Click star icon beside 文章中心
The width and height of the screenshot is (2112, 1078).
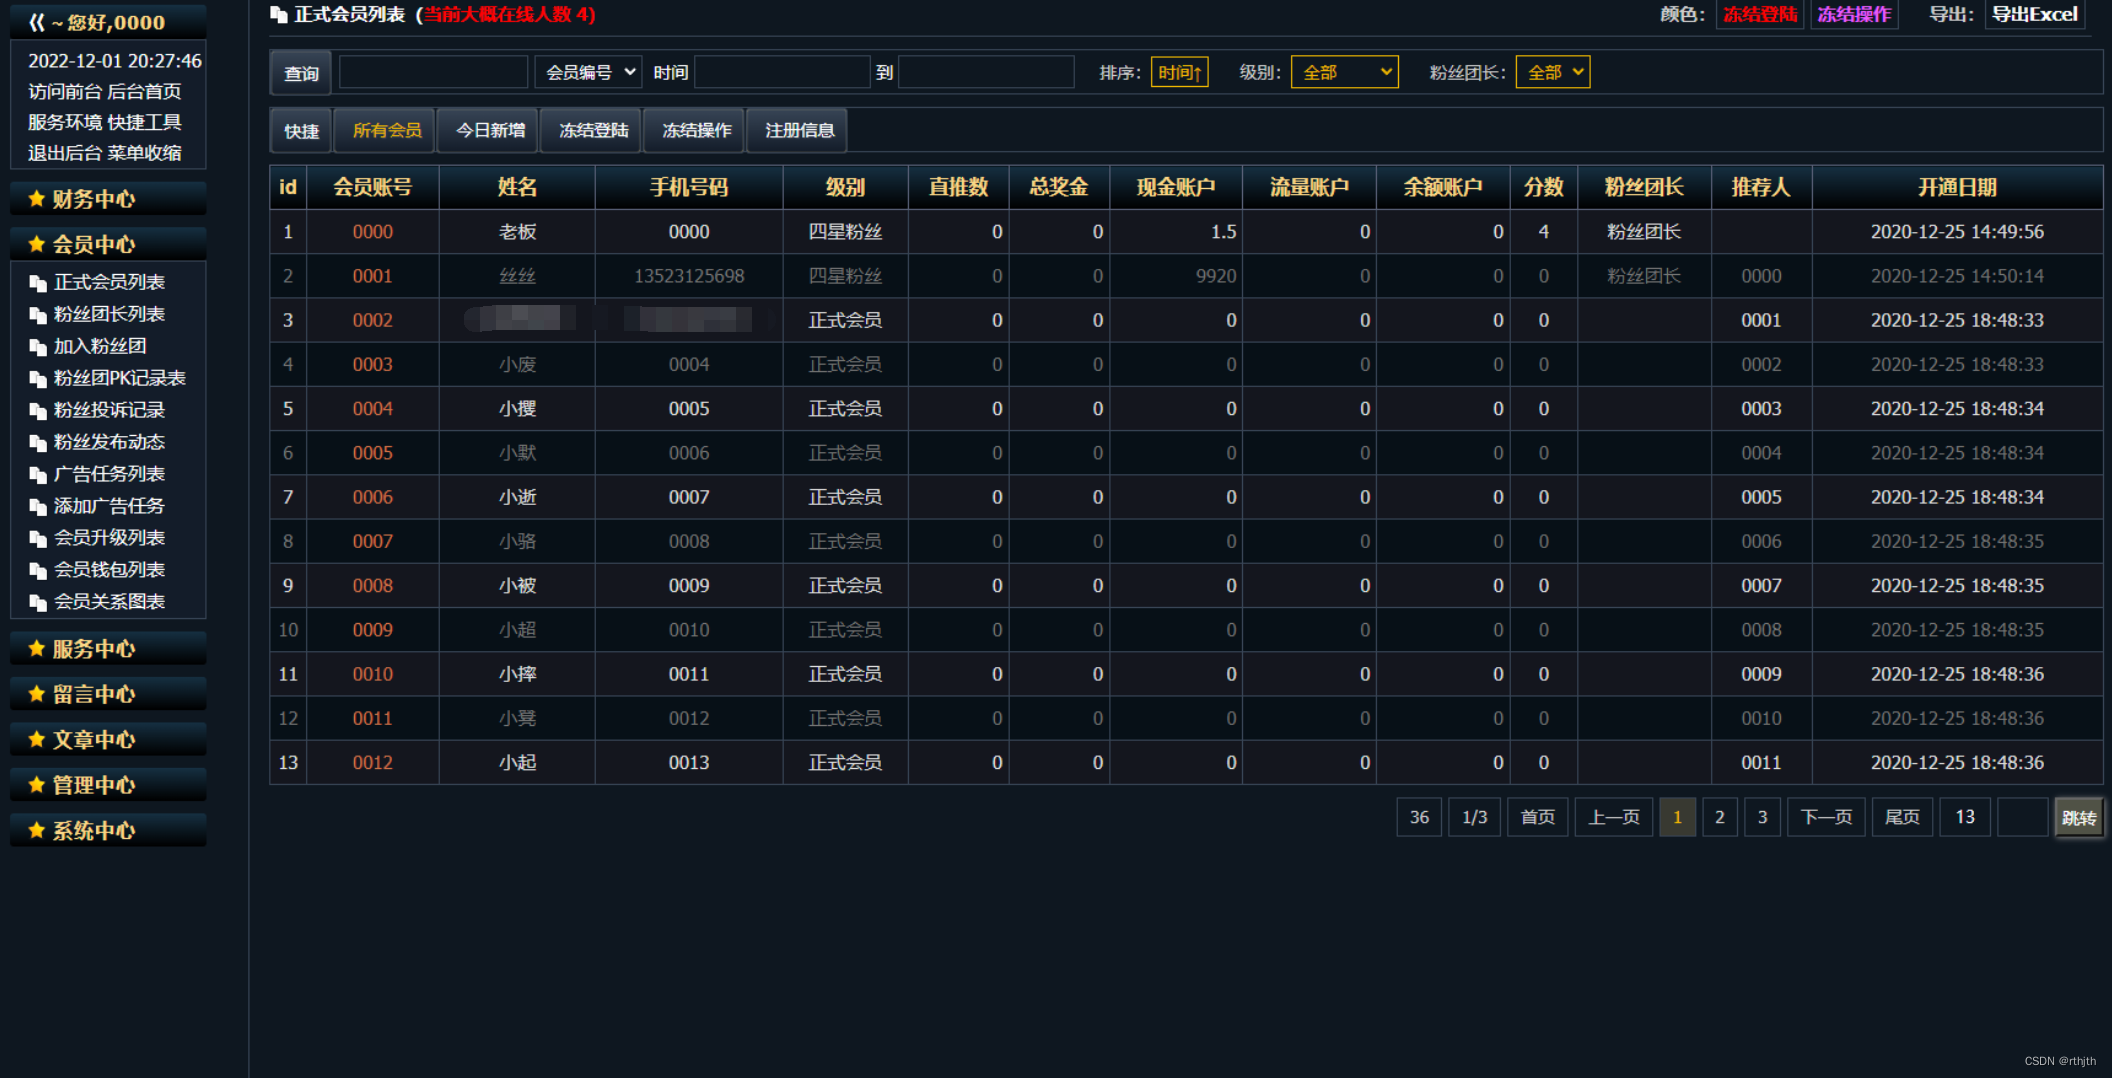click(37, 739)
